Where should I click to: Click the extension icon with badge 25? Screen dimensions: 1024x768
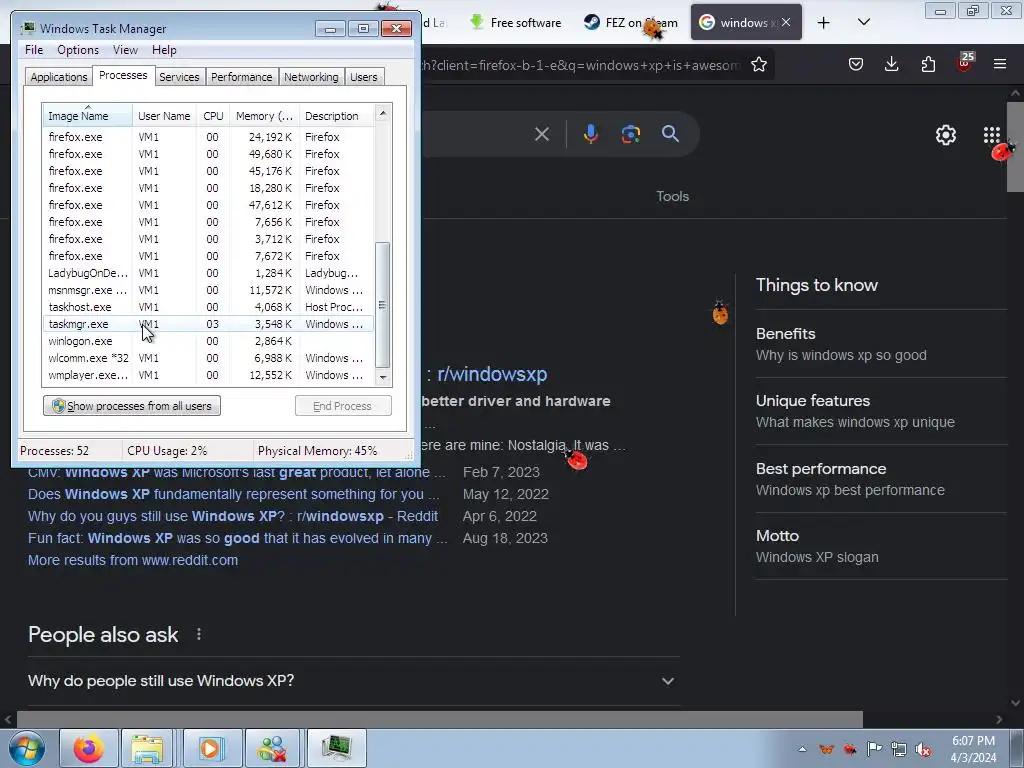point(965,63)
